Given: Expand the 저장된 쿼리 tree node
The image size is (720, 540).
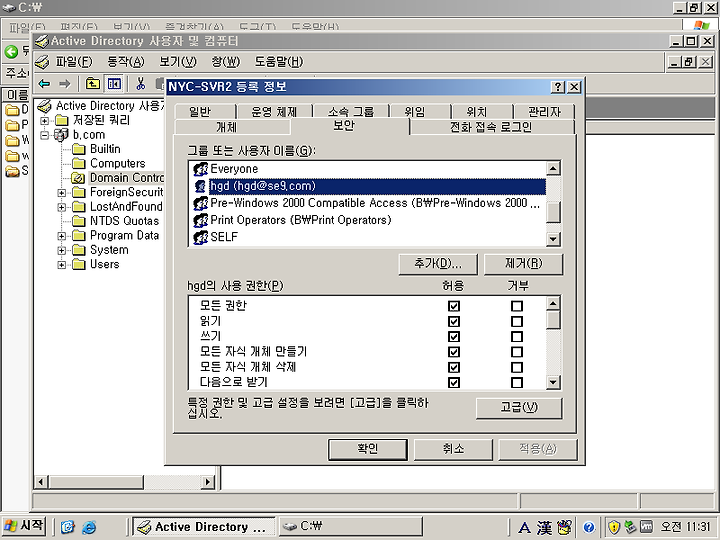Looking at the screenshot, I should pyautogui.click(x=45, y=121).
